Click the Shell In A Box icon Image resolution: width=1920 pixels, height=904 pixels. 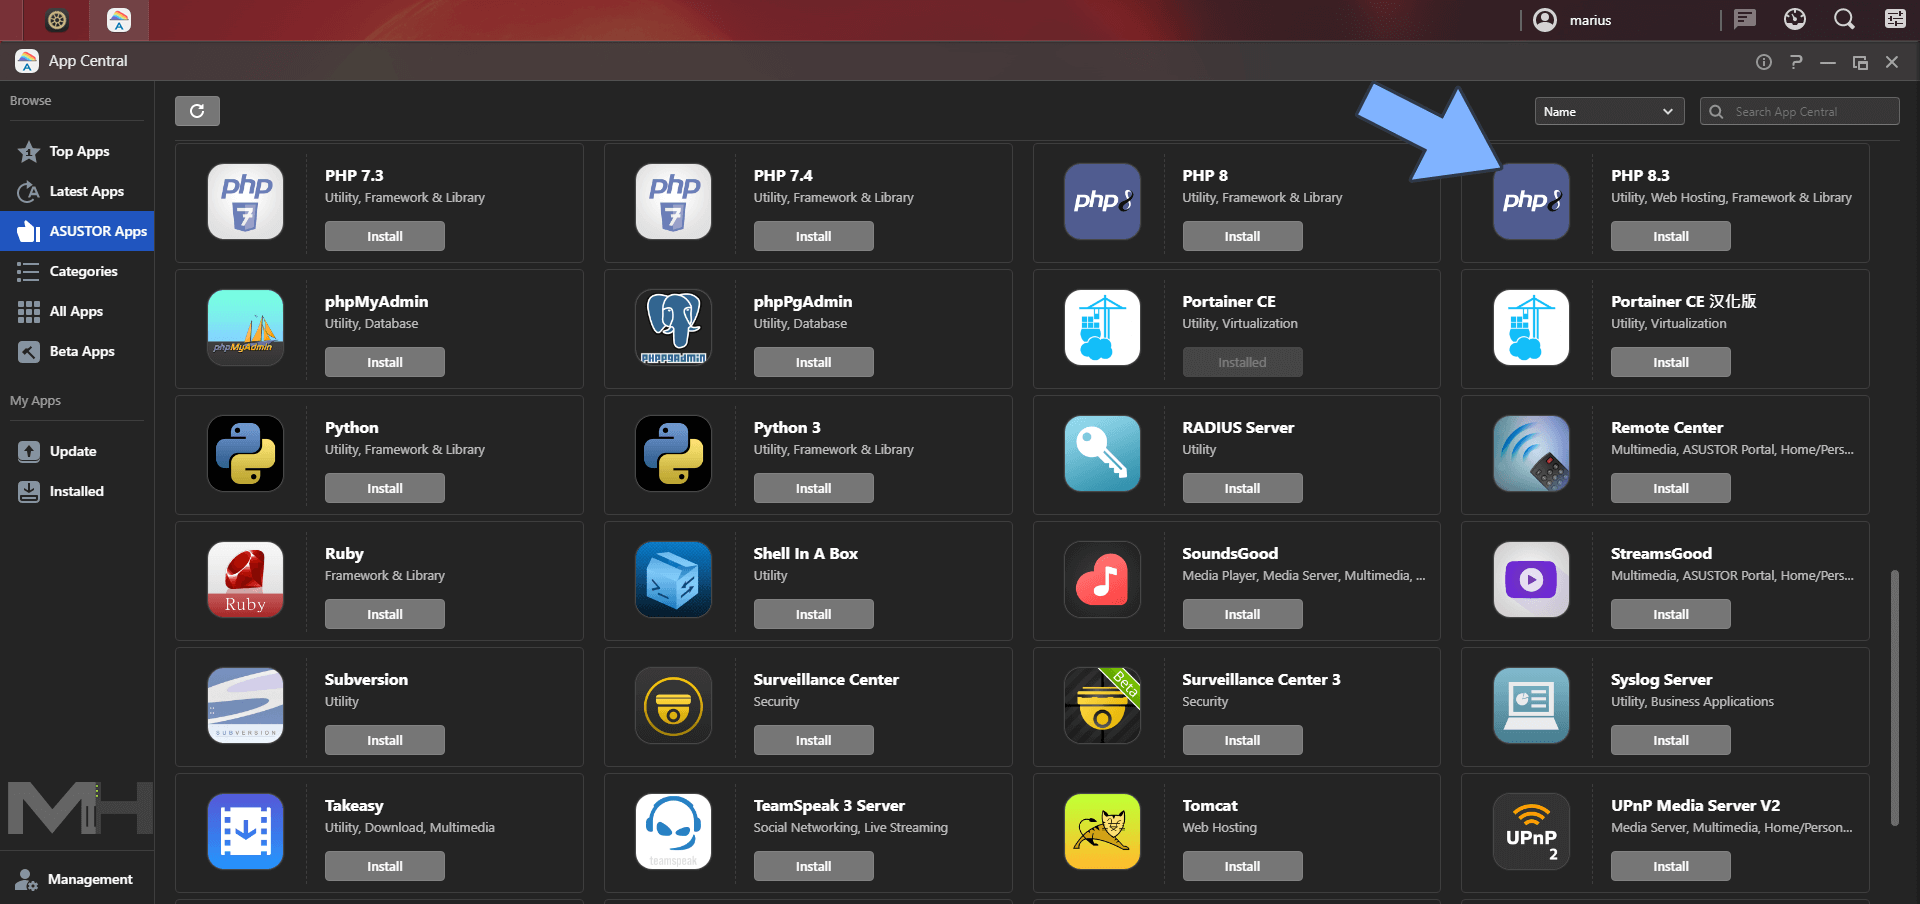pyautogui.click(x=673, y=580)
